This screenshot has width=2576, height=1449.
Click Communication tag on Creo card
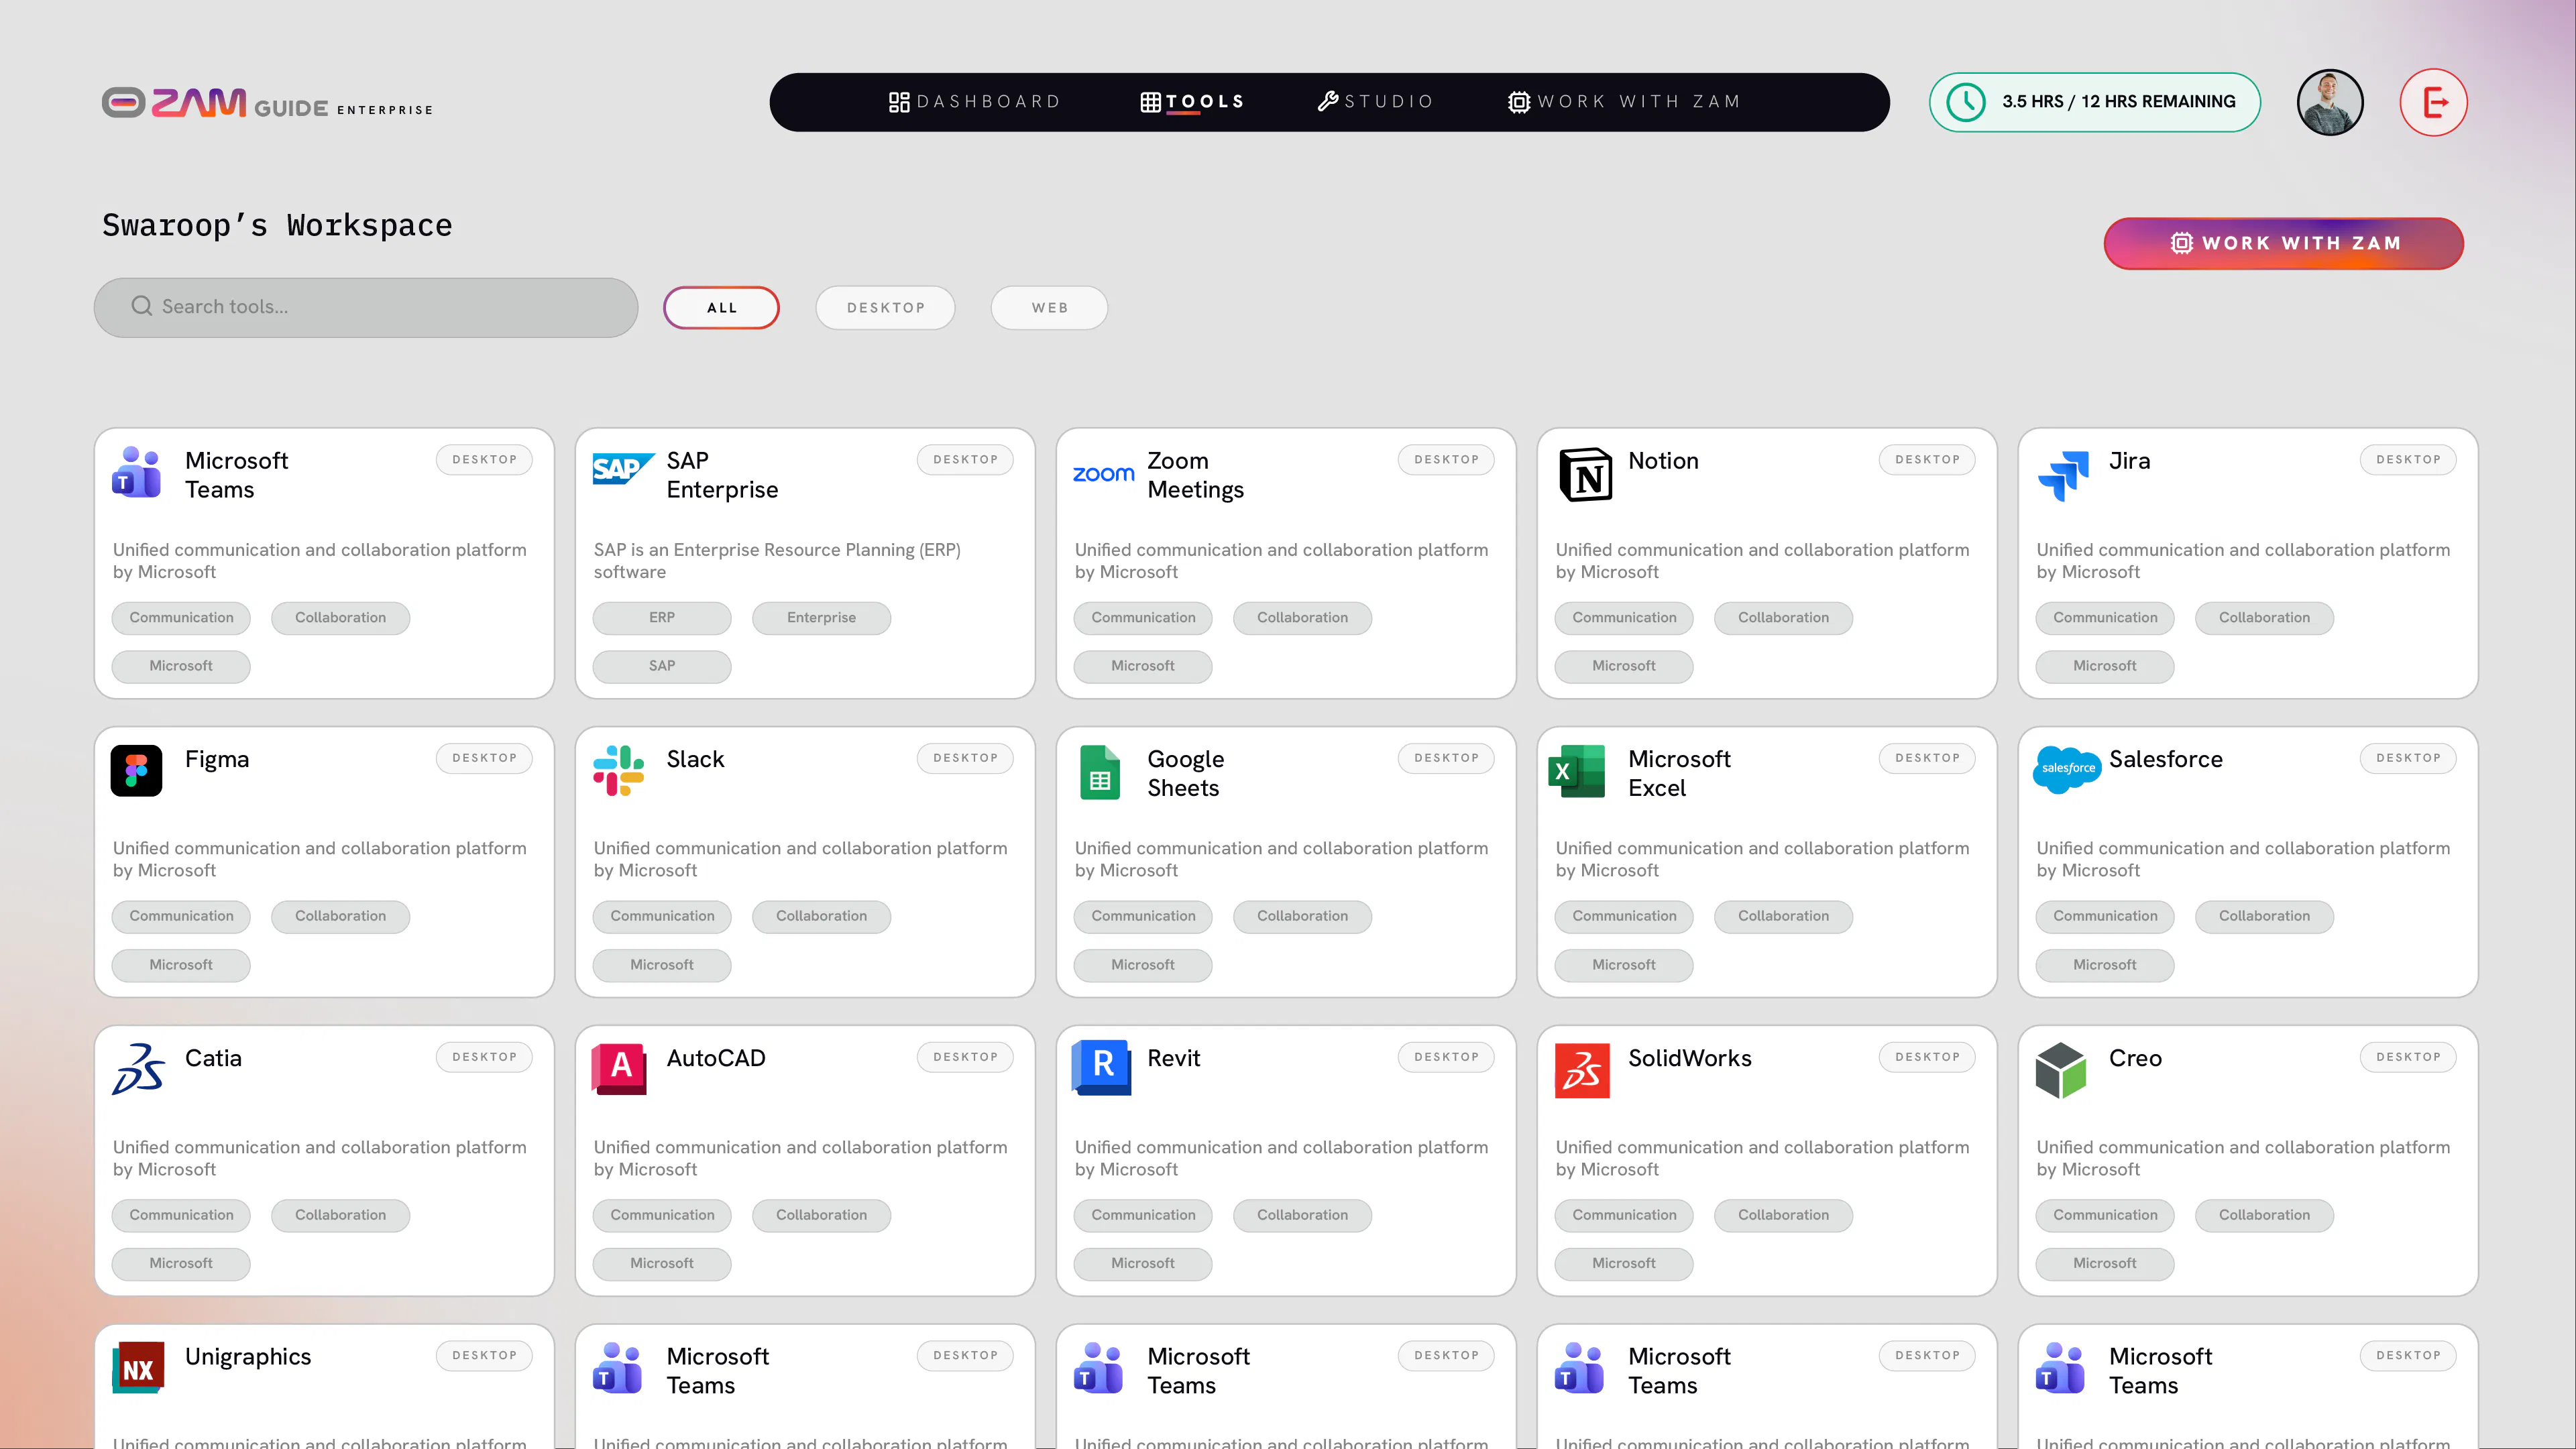click(2105, 1215)
